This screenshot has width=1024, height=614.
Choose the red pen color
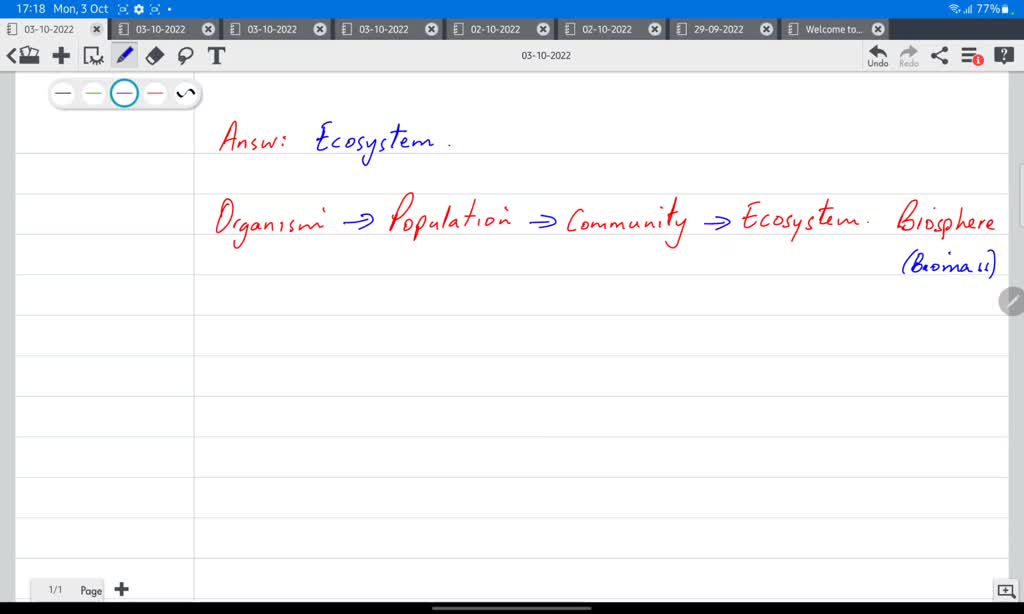click(x=155, y=93)
